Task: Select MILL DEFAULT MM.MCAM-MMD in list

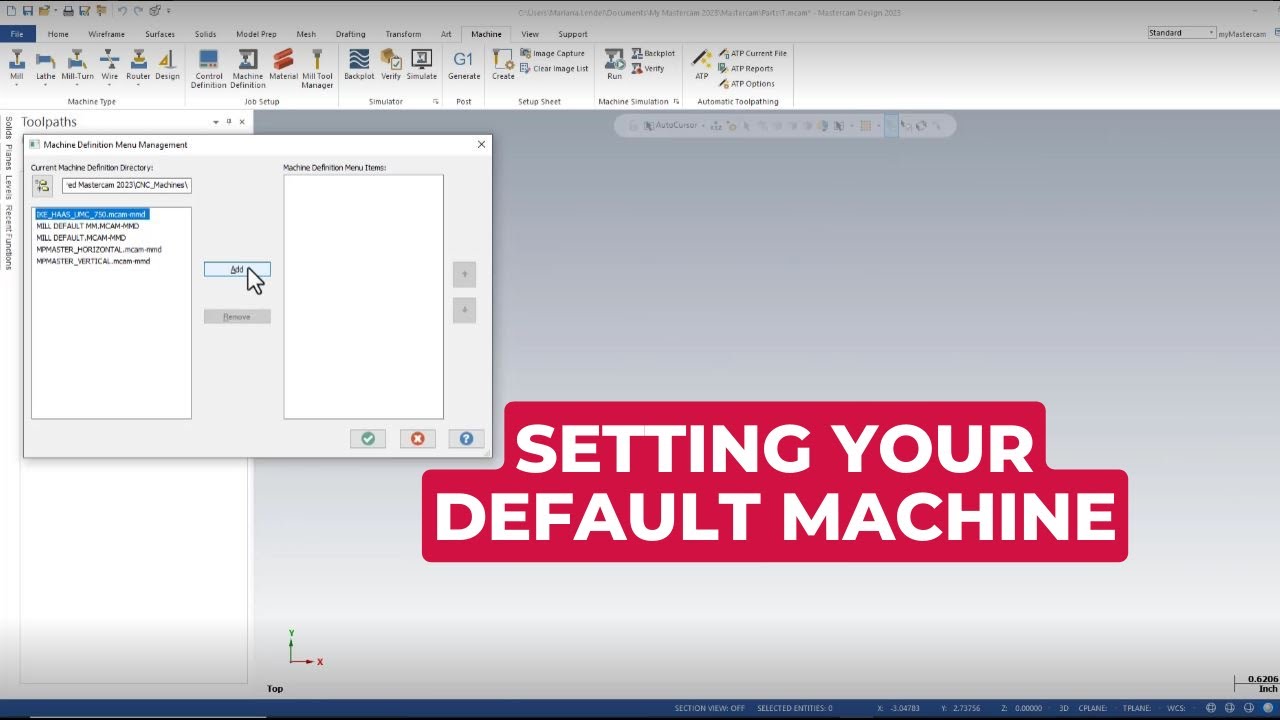Action: tap(88, 226)
